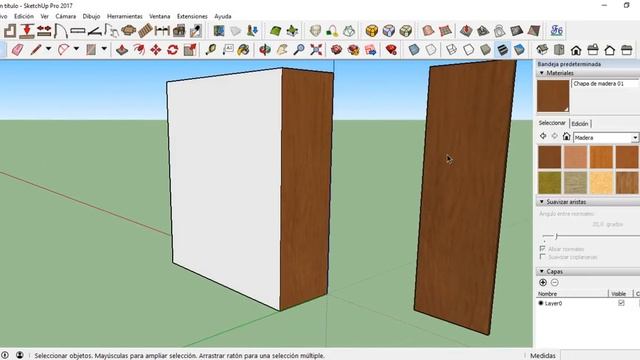The width and height of the screenshot is (640, 360).
Task: Open the Pencil tool dropdown arrow
Action: pyautogui.click(x=49, y=49)
